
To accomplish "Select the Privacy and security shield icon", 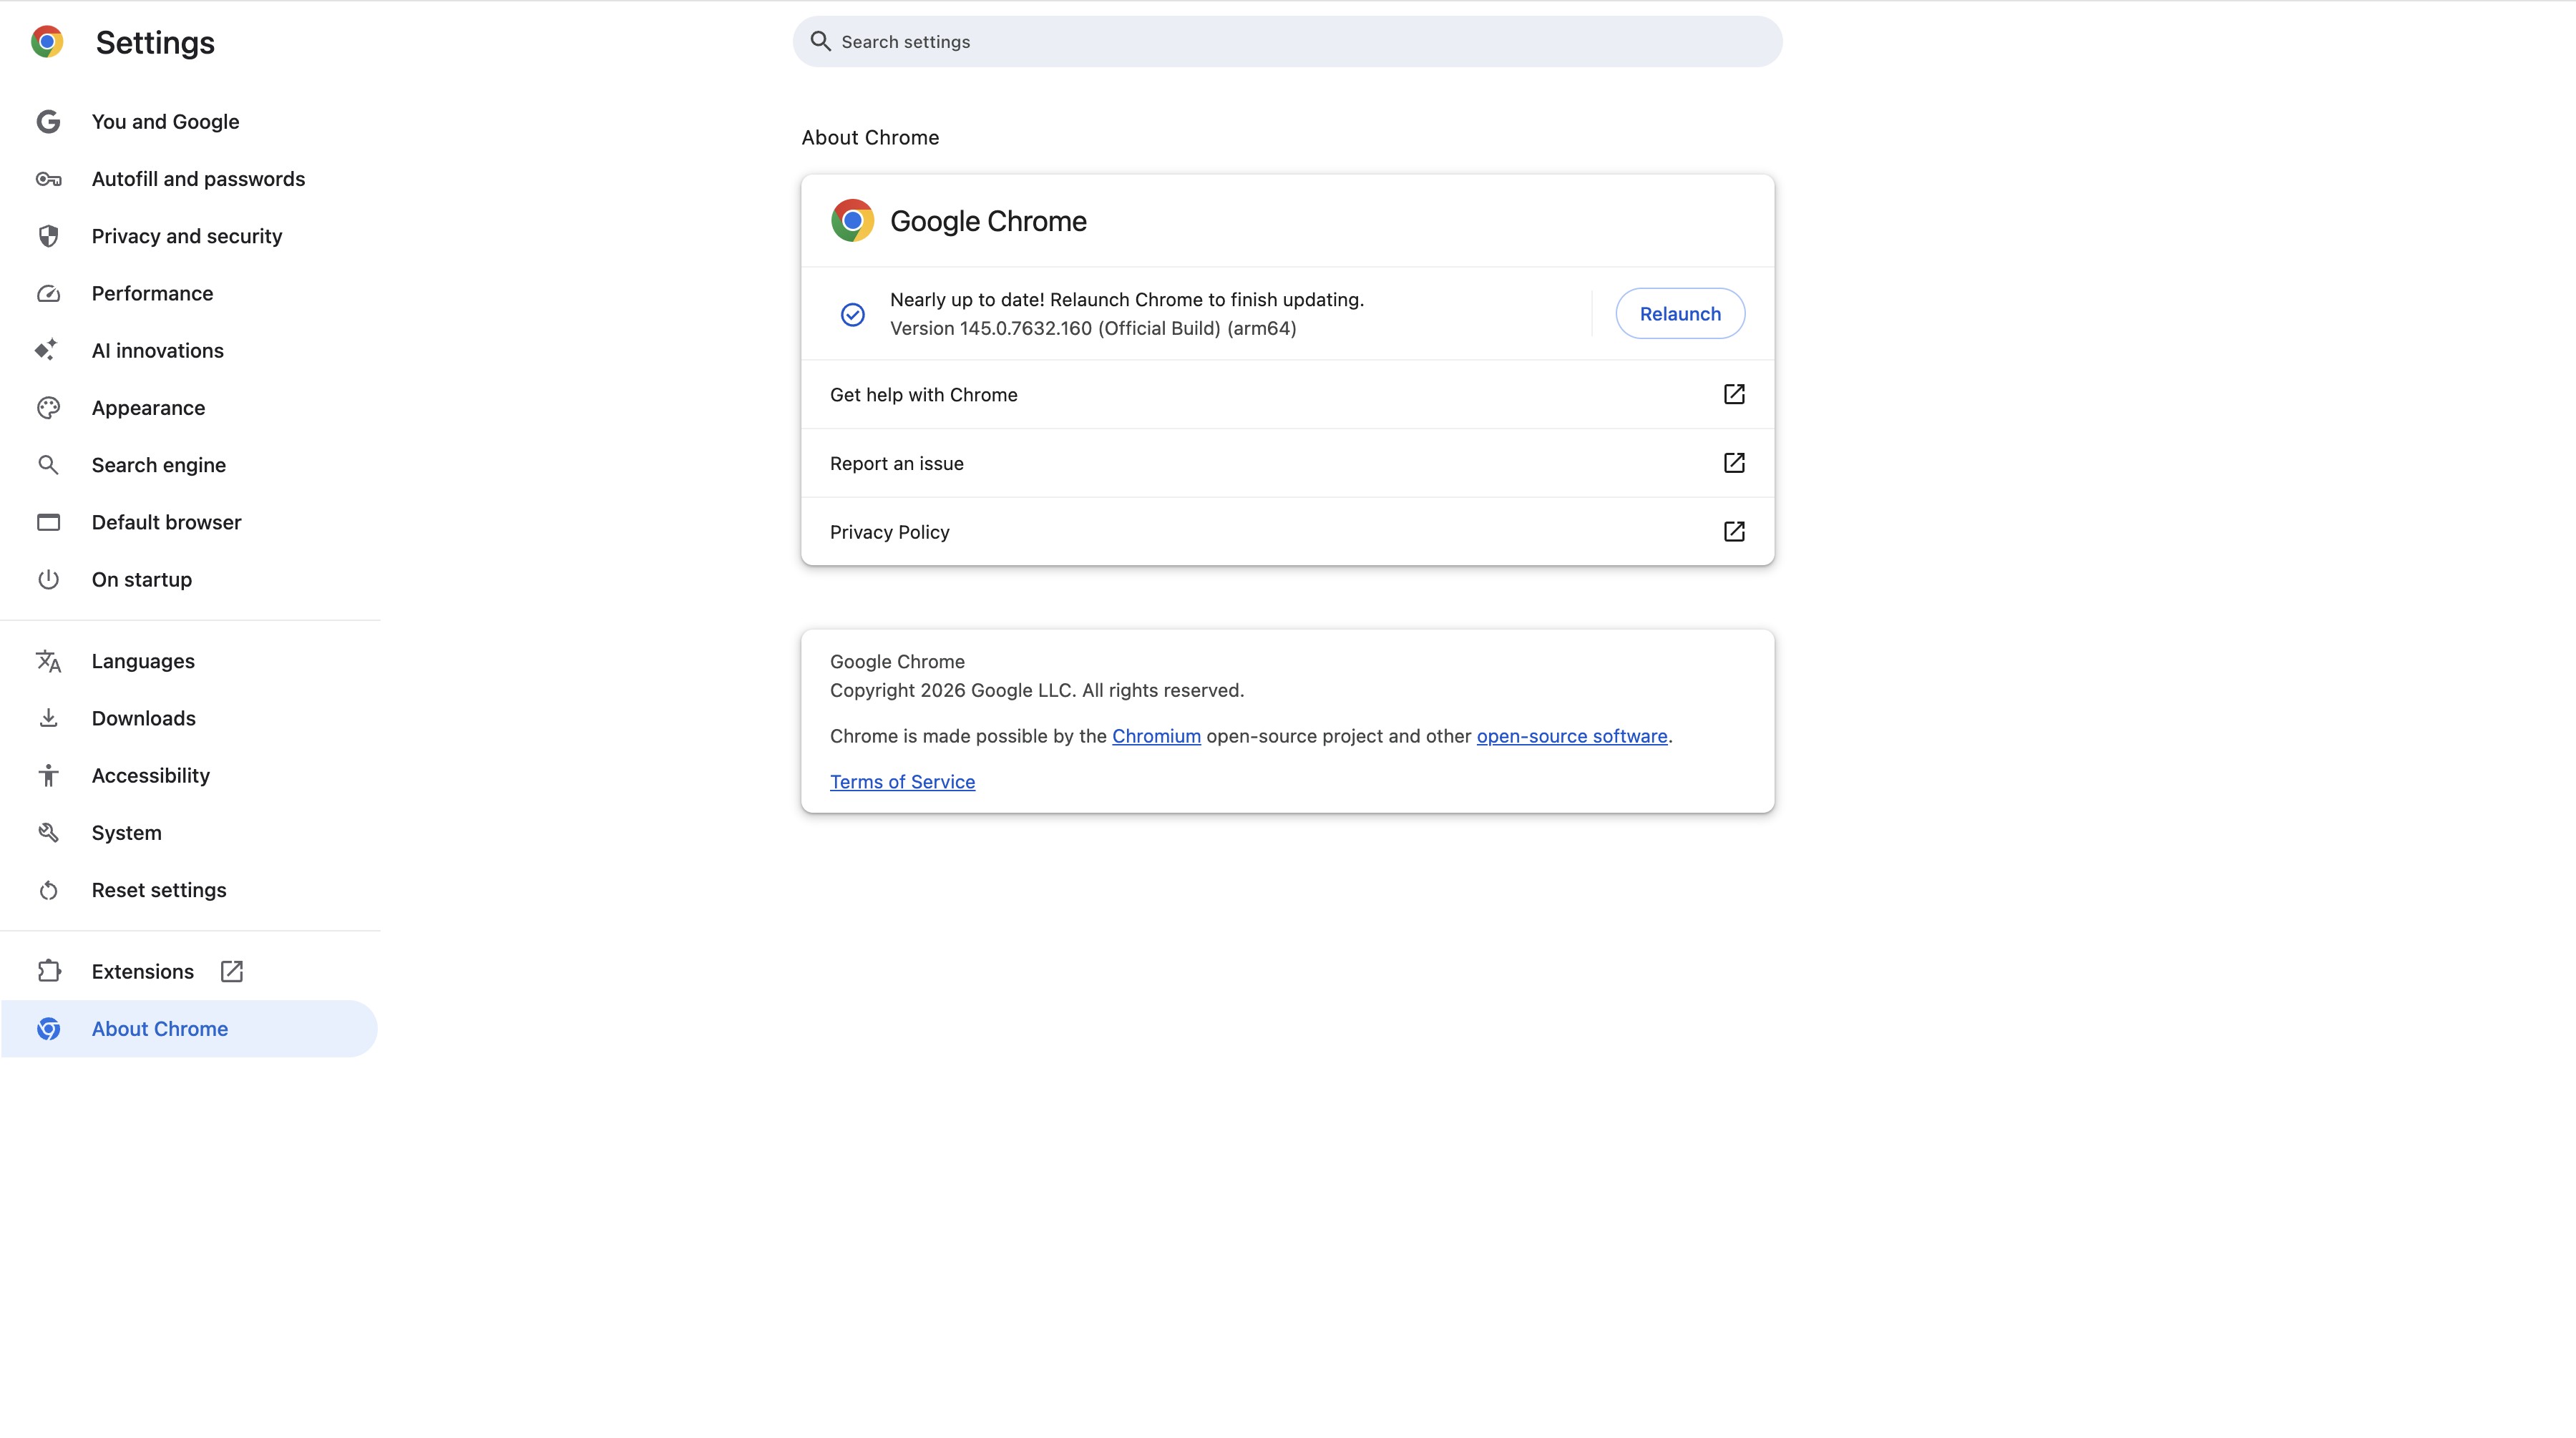I will click(x=48, y=236).
